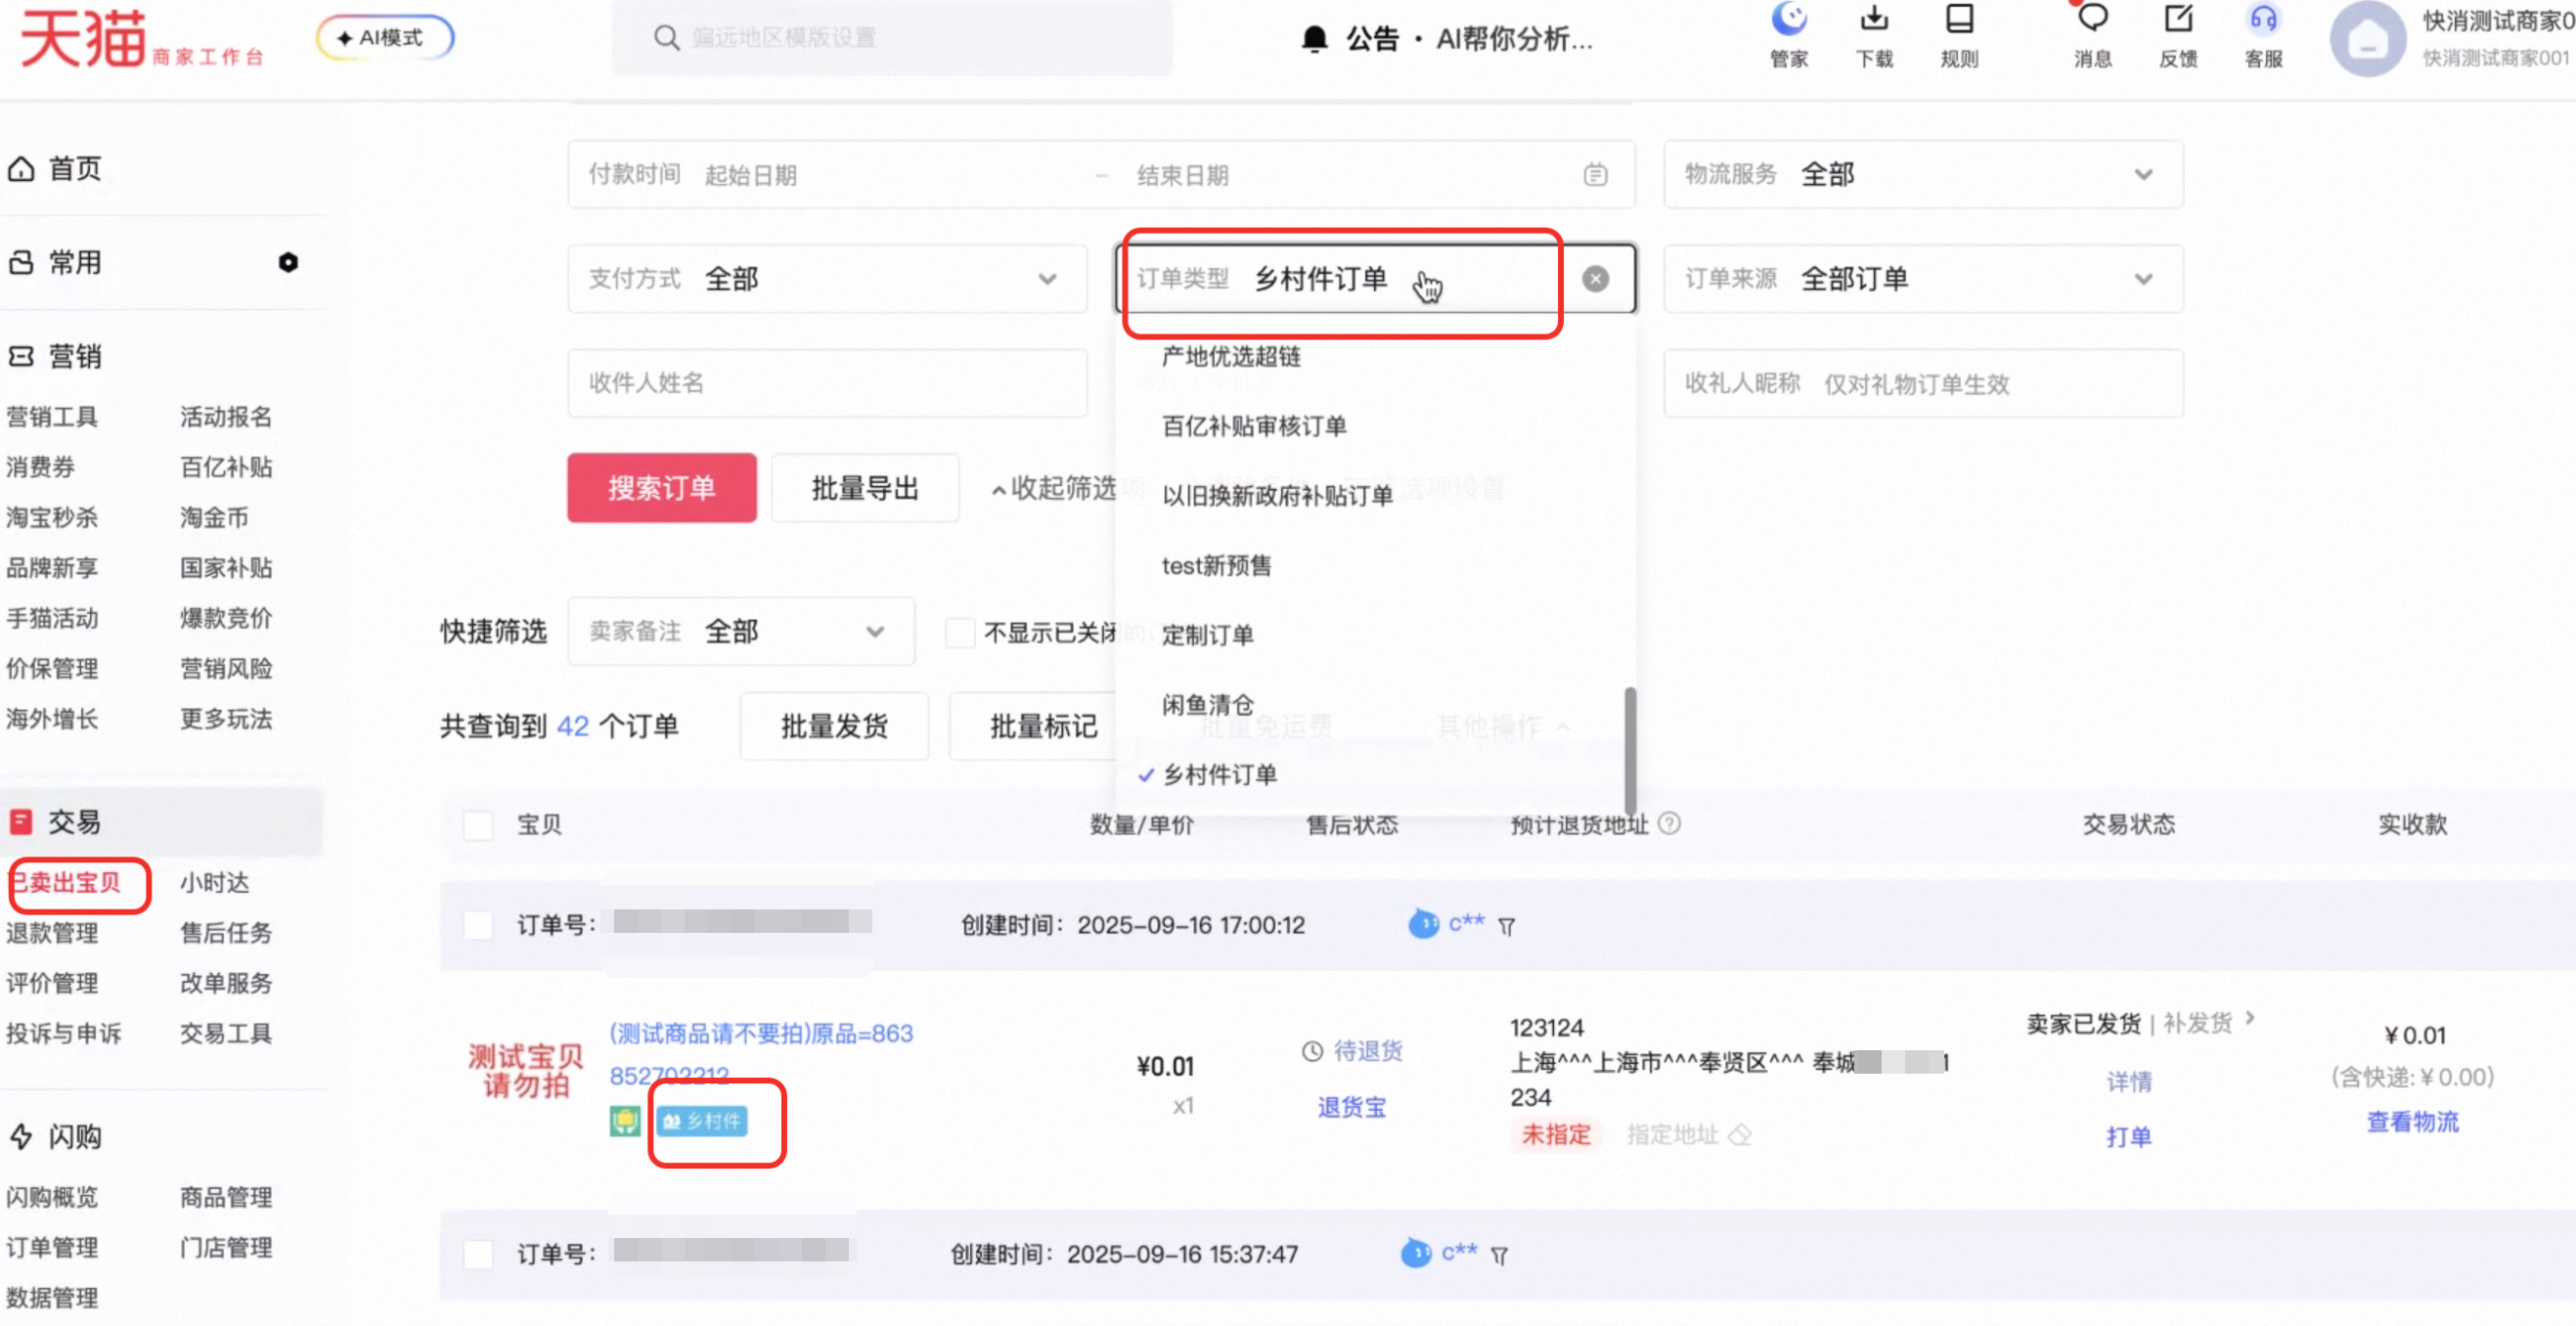Choose 定制订单 order type
The height and width of the screenshot is (1326, 2576).
click(1207, 635)
